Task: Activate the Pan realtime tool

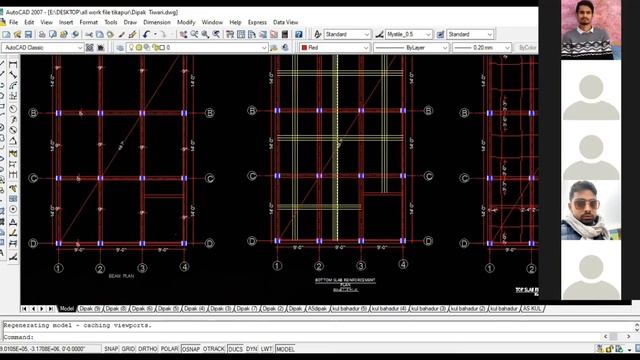Action: pos(184,34)
